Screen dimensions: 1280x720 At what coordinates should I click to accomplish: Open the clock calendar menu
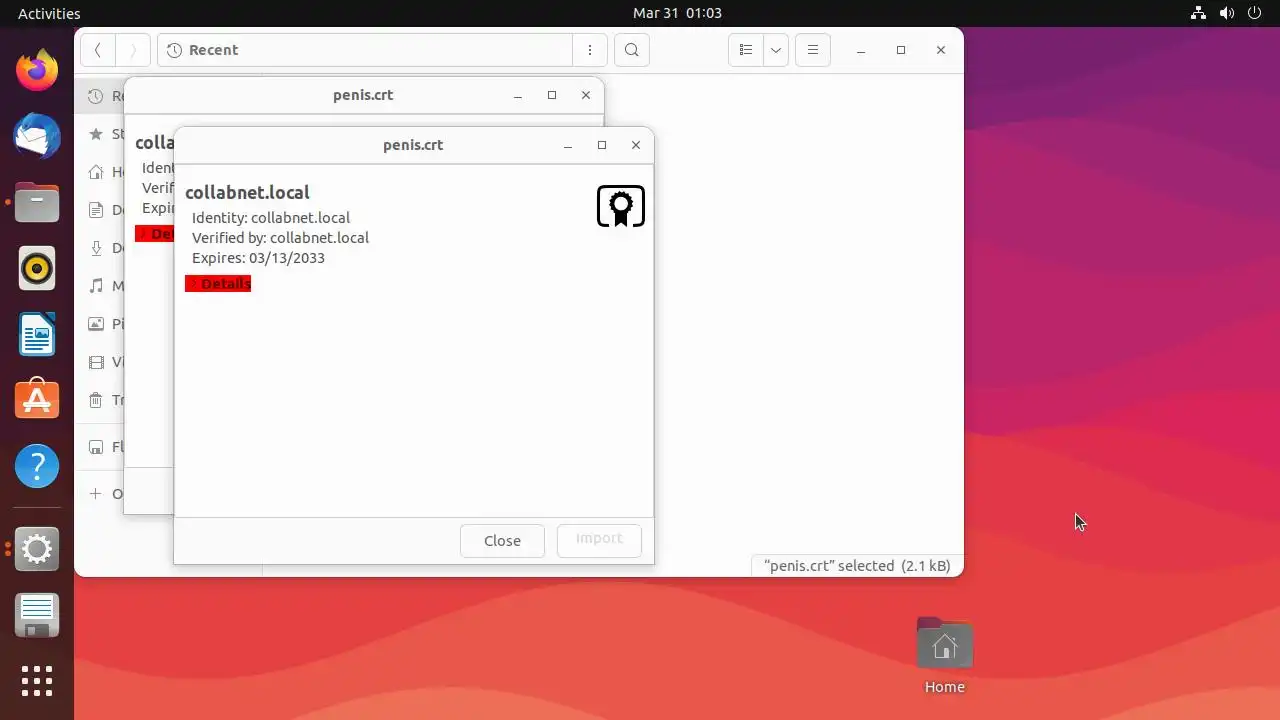(677, 13)
